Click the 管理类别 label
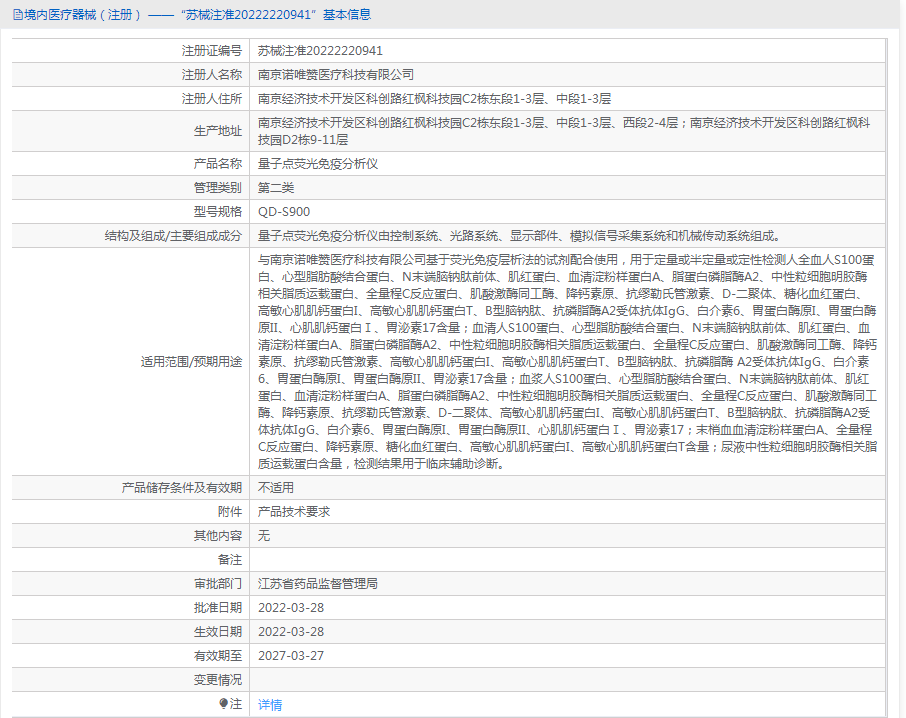This screenshot has width=906, height=718. 218,188
